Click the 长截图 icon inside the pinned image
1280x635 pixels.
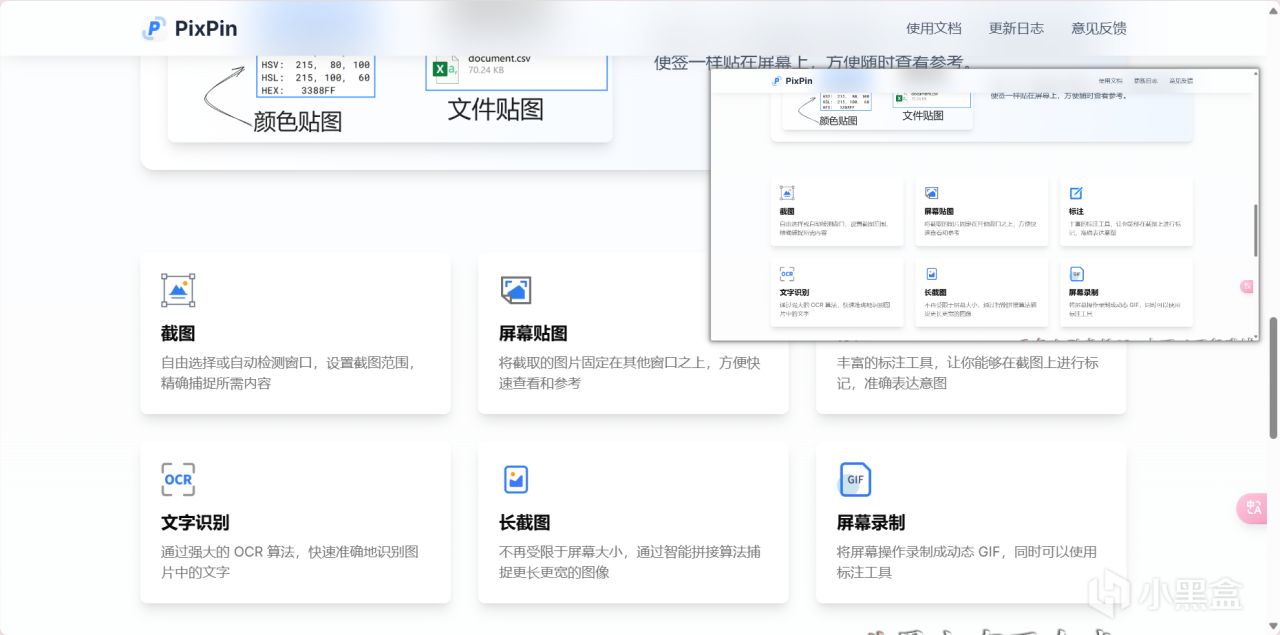[x=931, y=274]
